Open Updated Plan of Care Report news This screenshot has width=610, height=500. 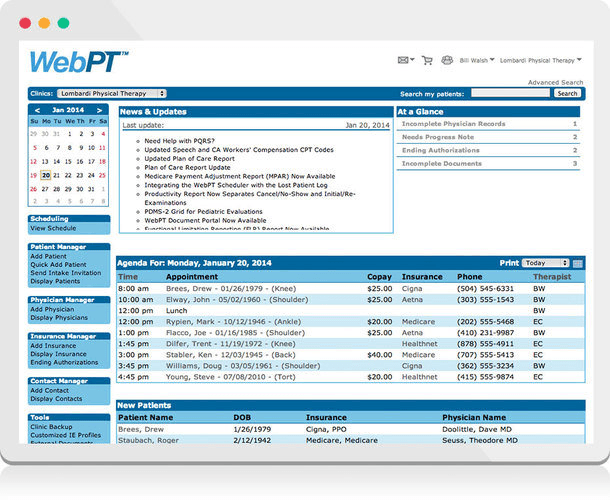click(189, 159)
